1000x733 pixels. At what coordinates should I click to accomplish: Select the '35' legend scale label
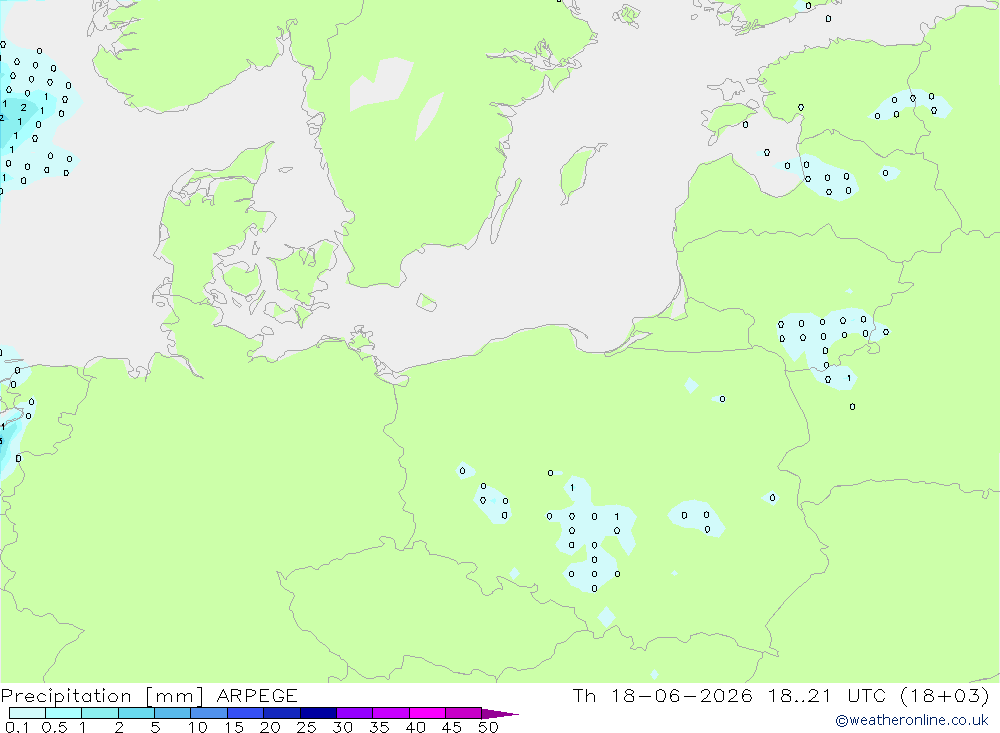click(379, 727)
